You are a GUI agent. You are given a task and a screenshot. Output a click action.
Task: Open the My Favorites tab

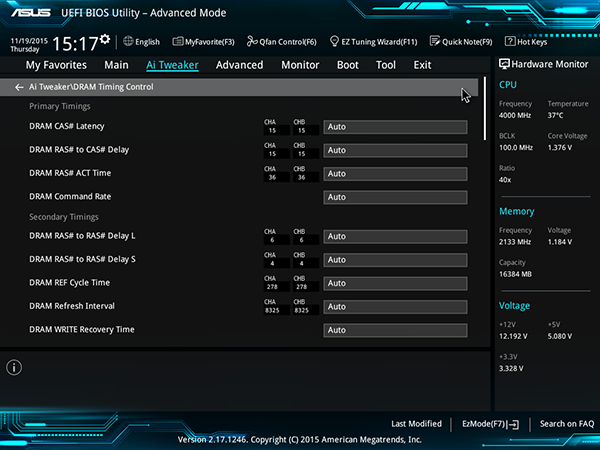[56, 65]
